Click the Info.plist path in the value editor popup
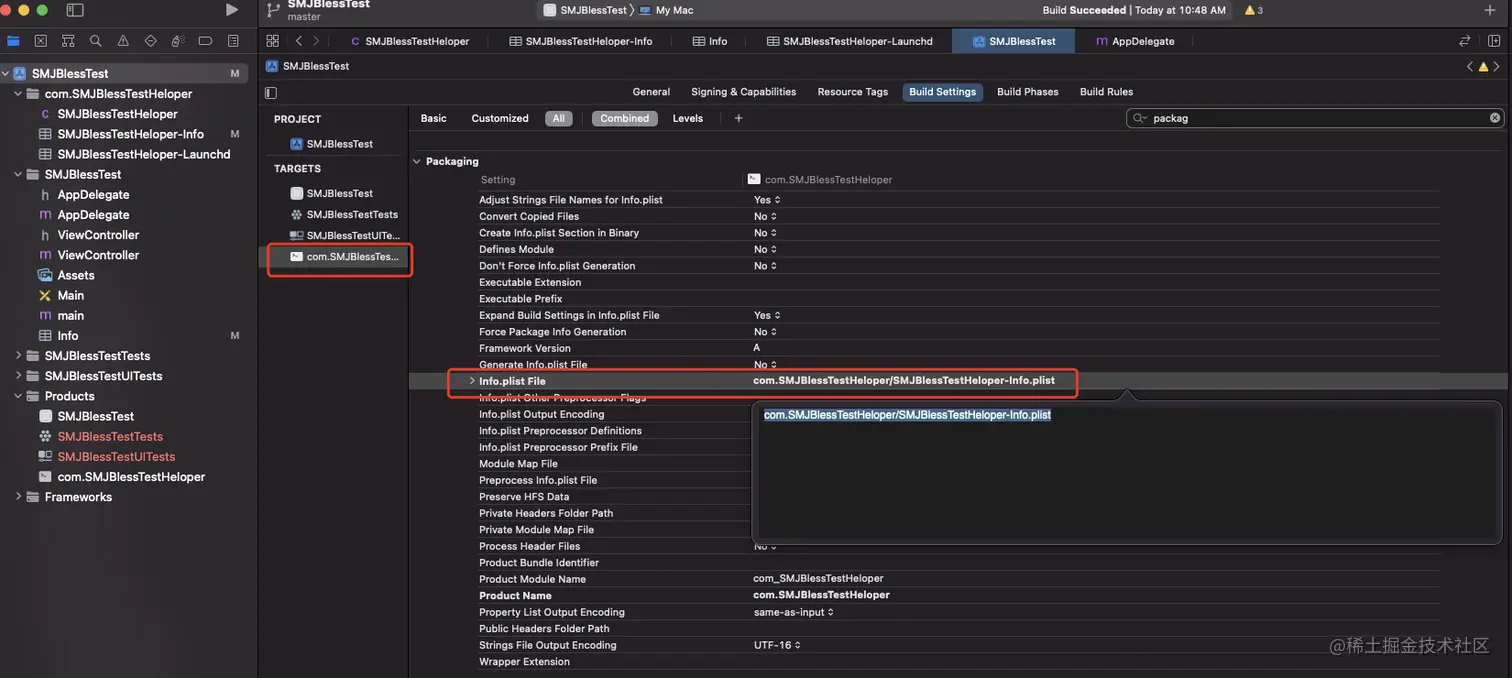This screenshot has height=678, width=1512. click(x=907, y=415)
